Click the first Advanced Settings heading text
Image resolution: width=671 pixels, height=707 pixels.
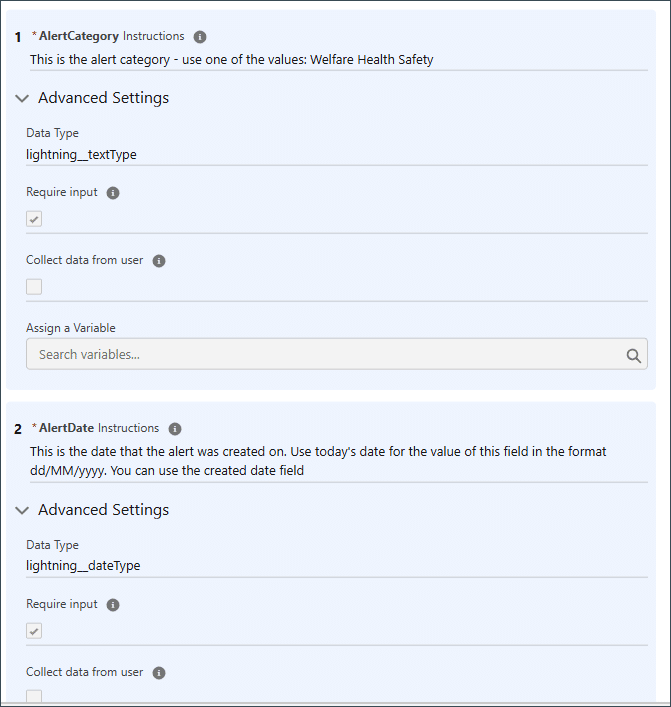click(x=103, y=98)
